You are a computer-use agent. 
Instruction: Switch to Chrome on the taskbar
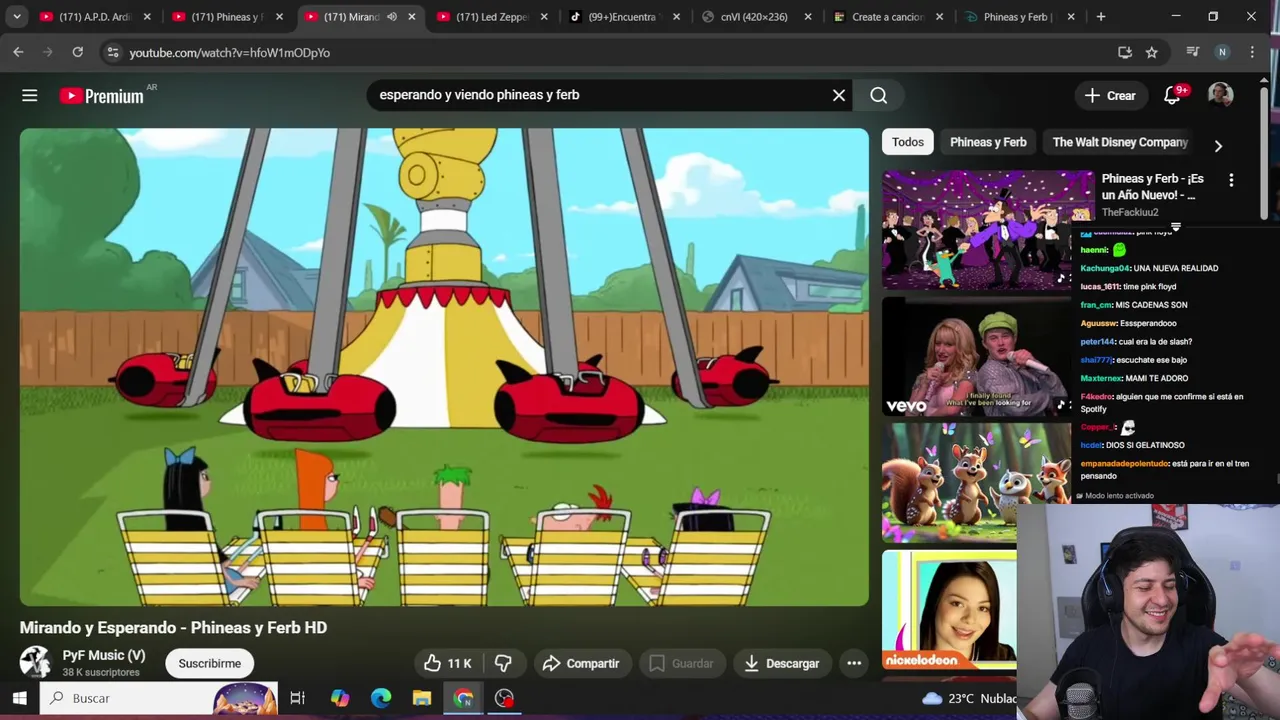tap(463, 698)
